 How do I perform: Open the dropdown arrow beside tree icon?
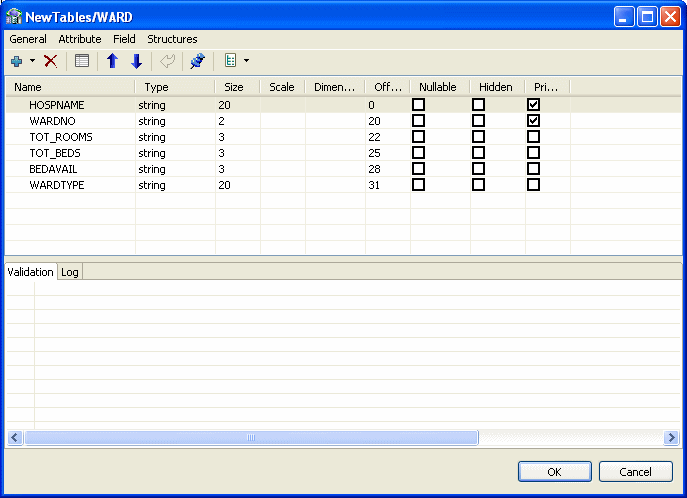(247, 60)
